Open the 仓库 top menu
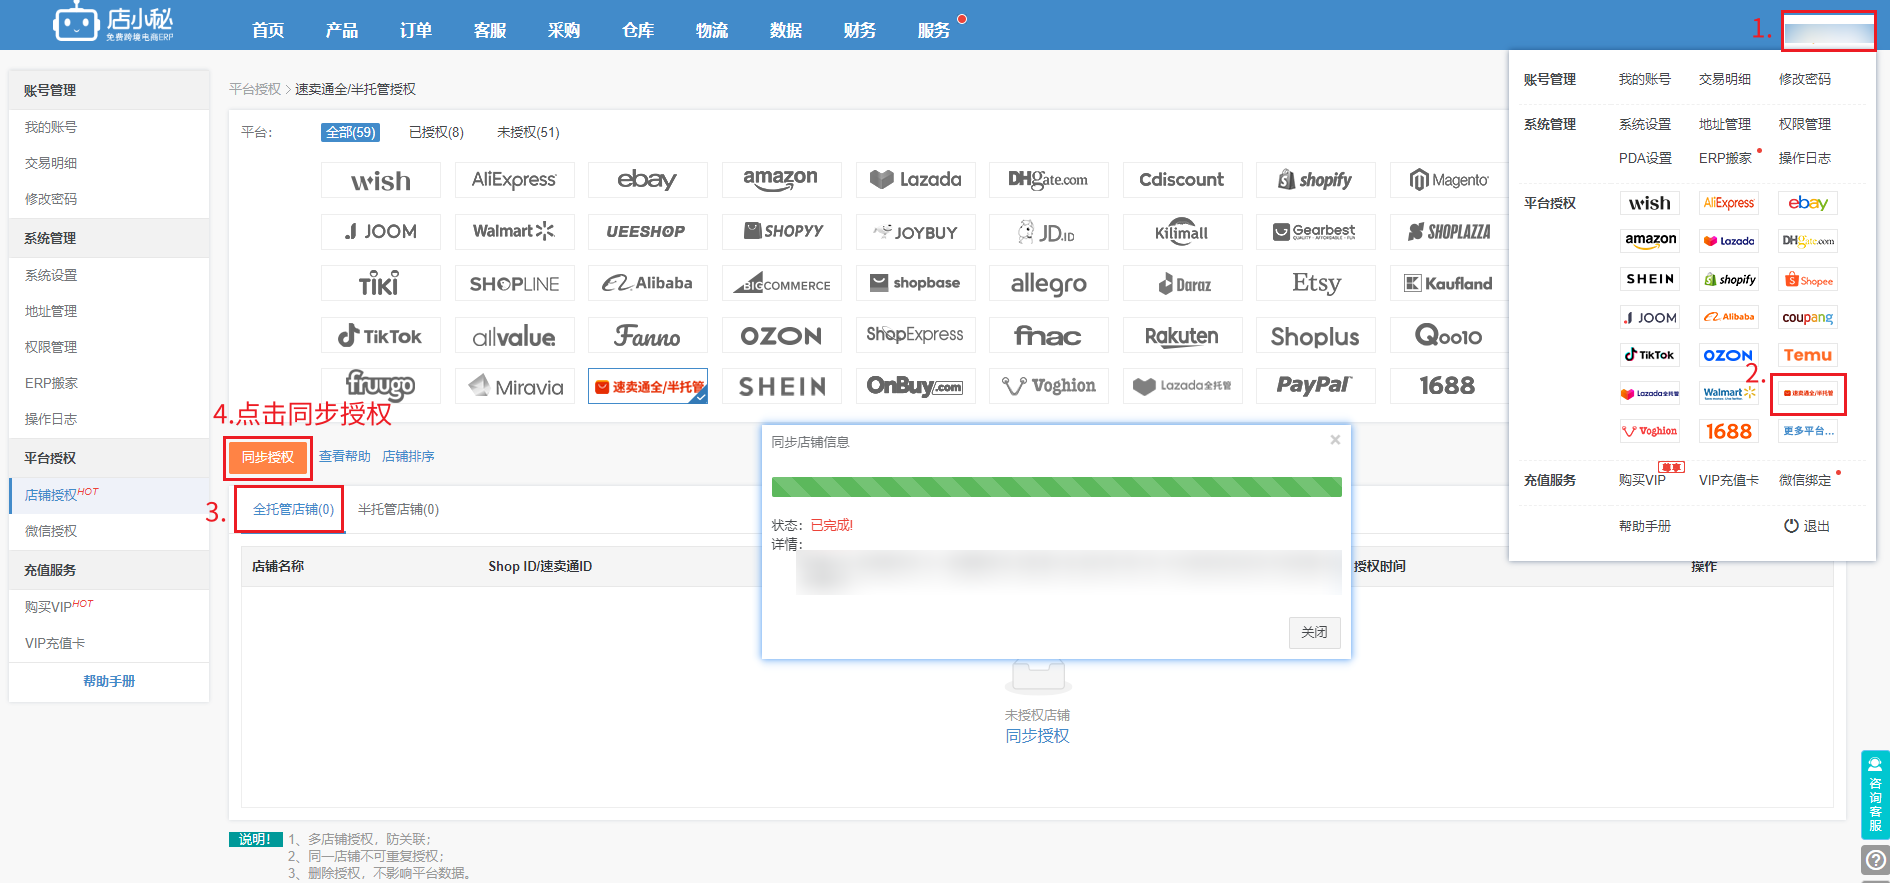This screenshot has width=1890, height=883. pyautogui.click(x=638, y=30)
